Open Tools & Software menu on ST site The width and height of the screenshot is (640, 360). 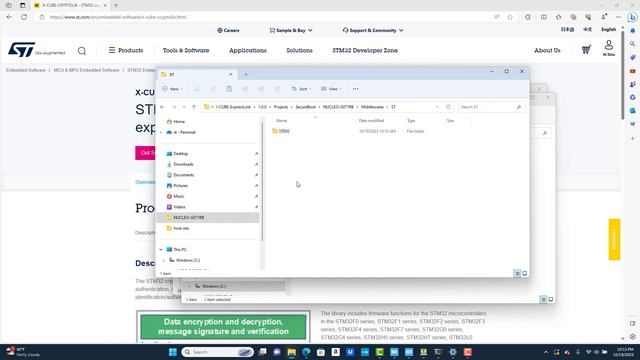click(186, 50)
